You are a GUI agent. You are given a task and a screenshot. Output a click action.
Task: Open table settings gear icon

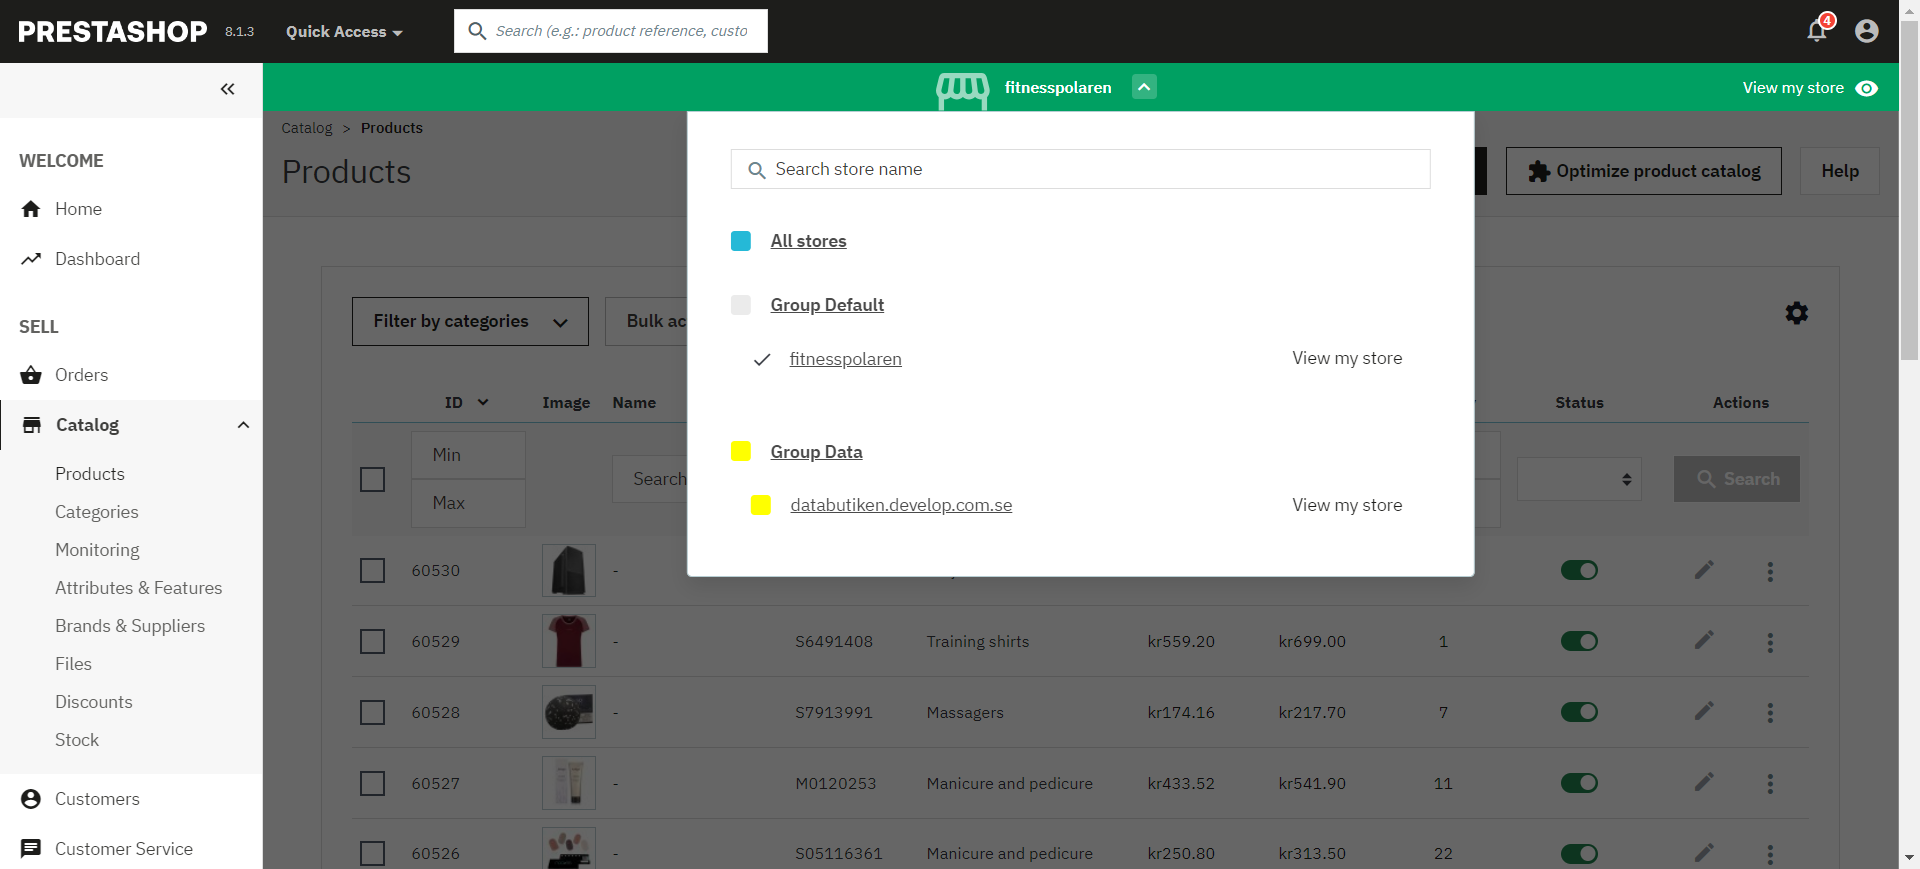tap(1797, 313)
